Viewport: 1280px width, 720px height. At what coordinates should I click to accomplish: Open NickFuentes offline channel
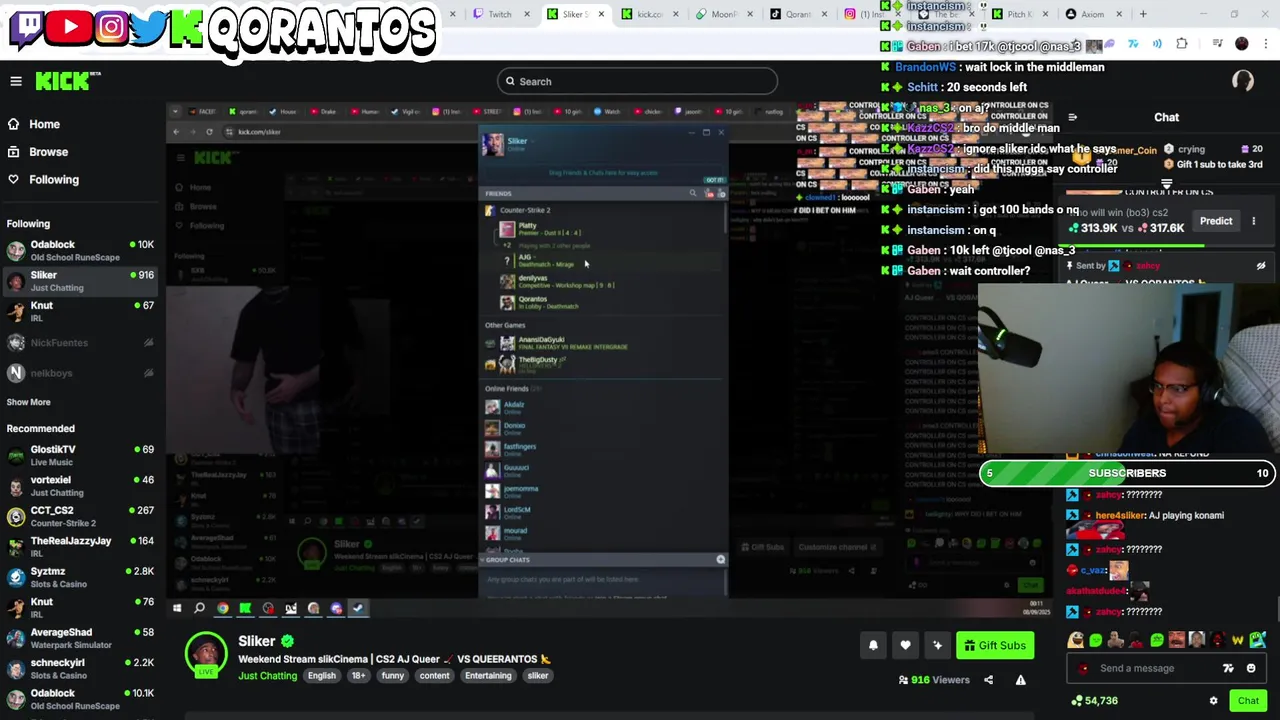click(x=80, y=342)
